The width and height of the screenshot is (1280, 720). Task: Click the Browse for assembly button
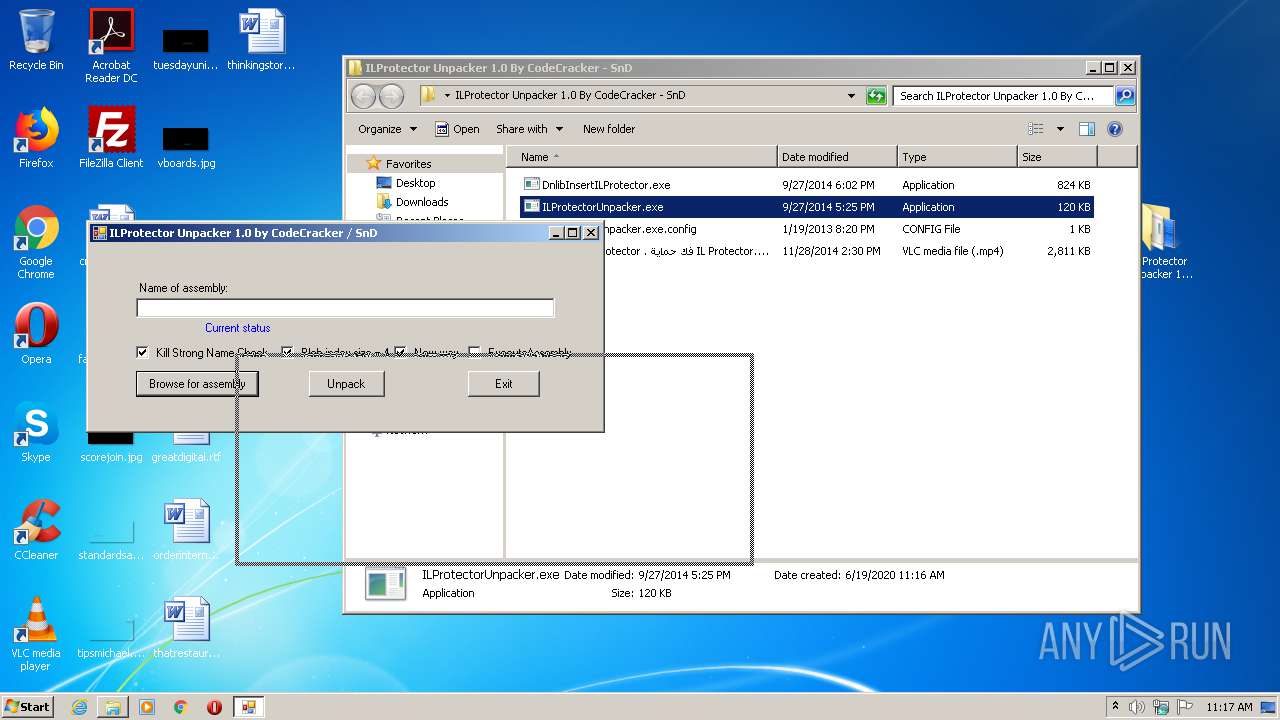pyautogui.click(x=197, y=384)
